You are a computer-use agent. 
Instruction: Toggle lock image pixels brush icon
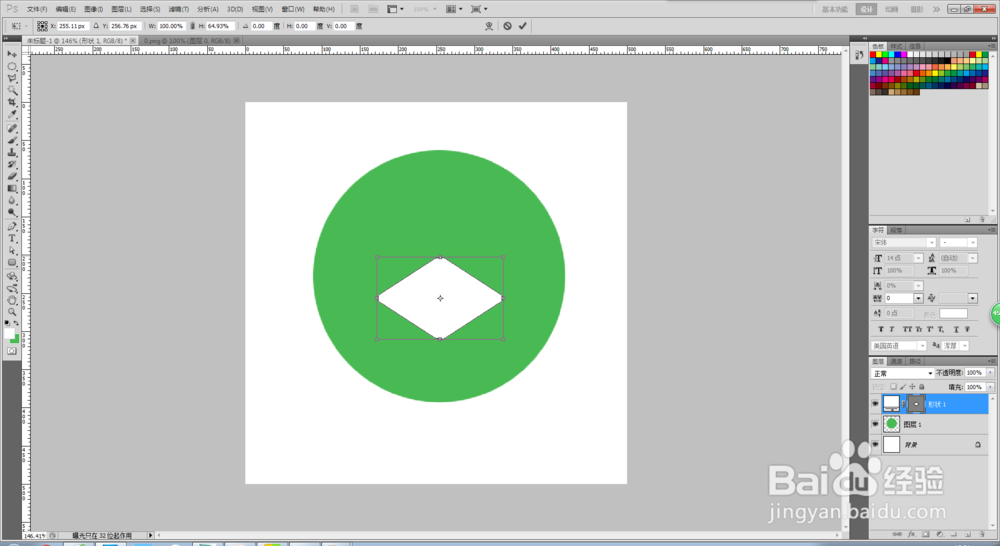(903, 387)
